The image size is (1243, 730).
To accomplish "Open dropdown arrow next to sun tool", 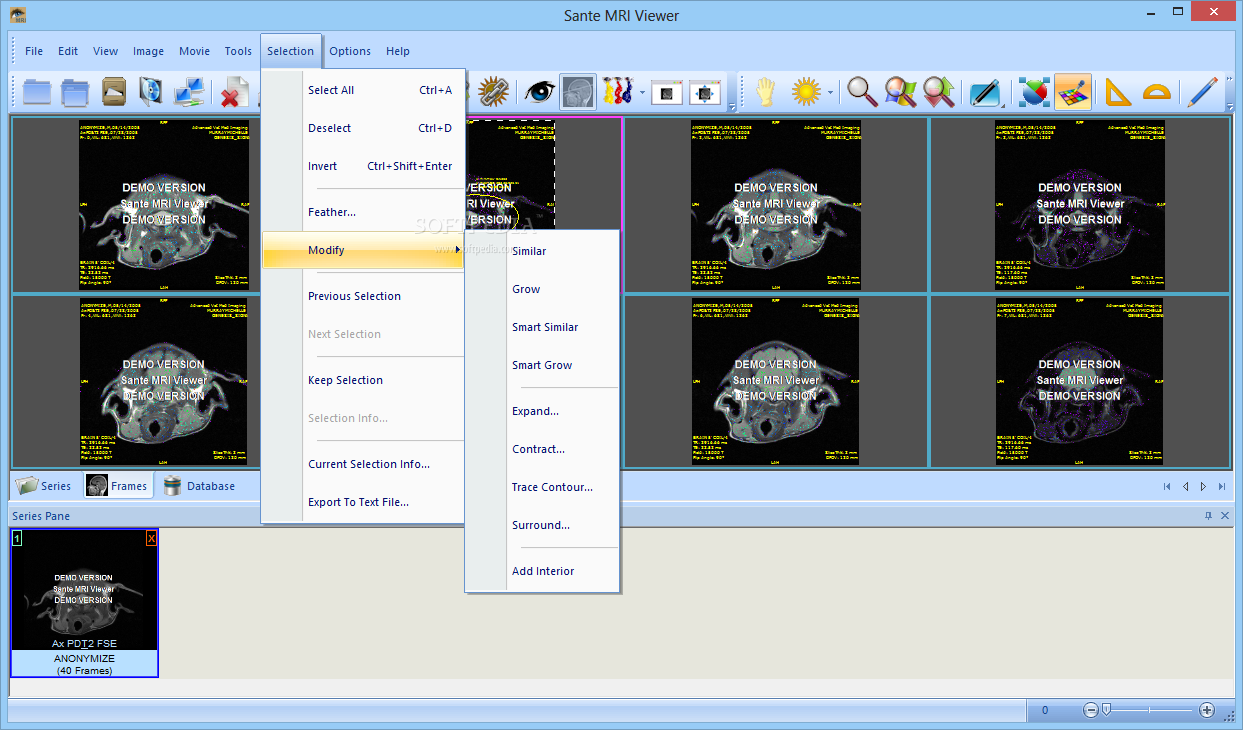I will point(830,93).
